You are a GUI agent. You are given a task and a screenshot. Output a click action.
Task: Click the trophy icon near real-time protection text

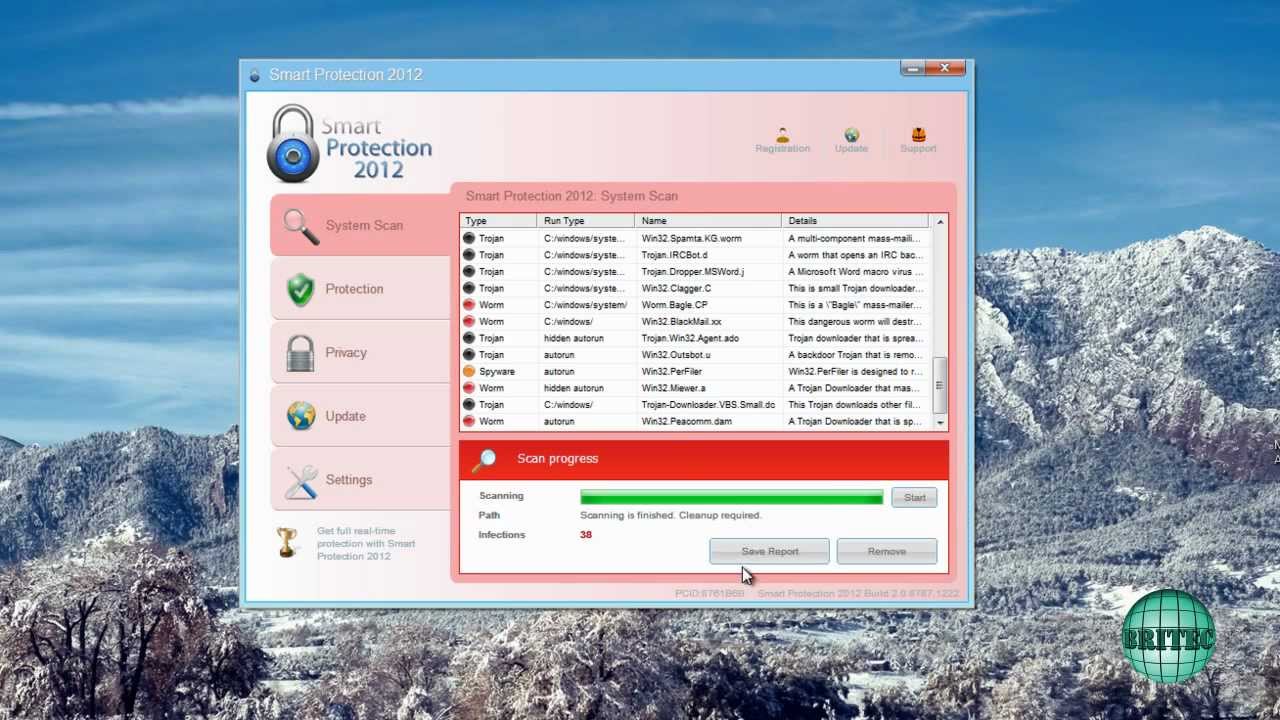click(288, 542)
